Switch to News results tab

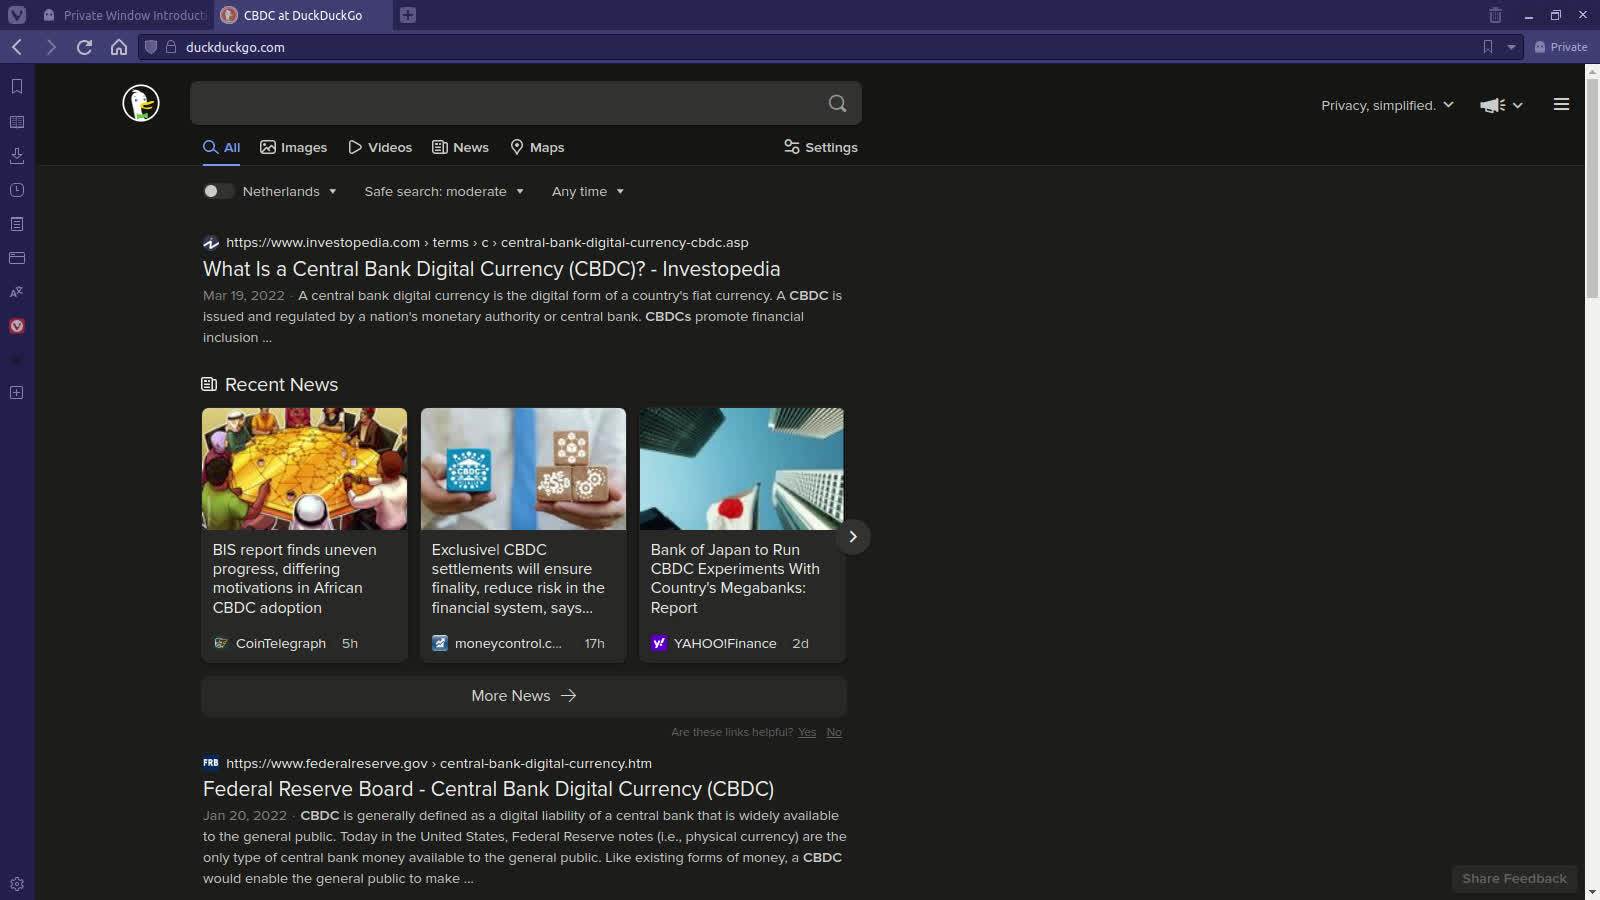click(460, 147)
